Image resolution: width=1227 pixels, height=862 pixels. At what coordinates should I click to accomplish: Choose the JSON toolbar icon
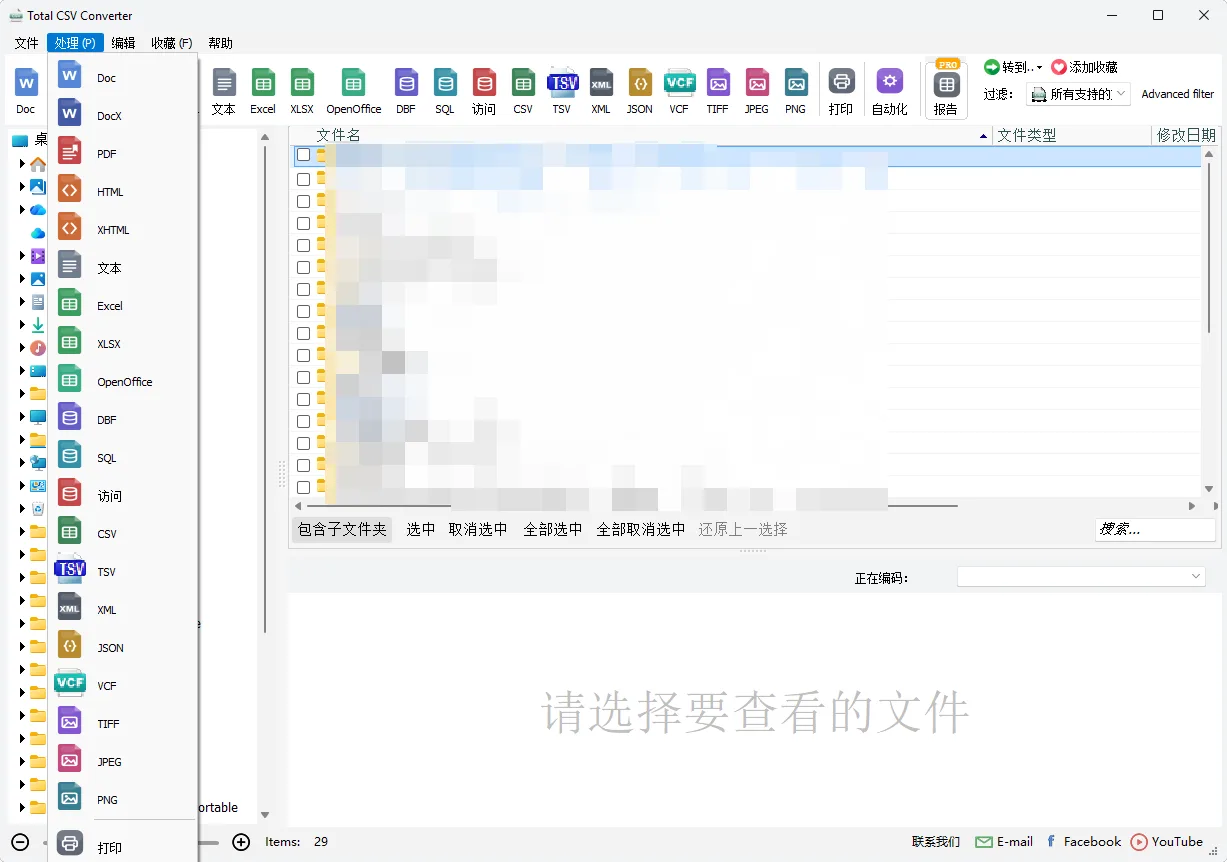click(x=640, y=82)
